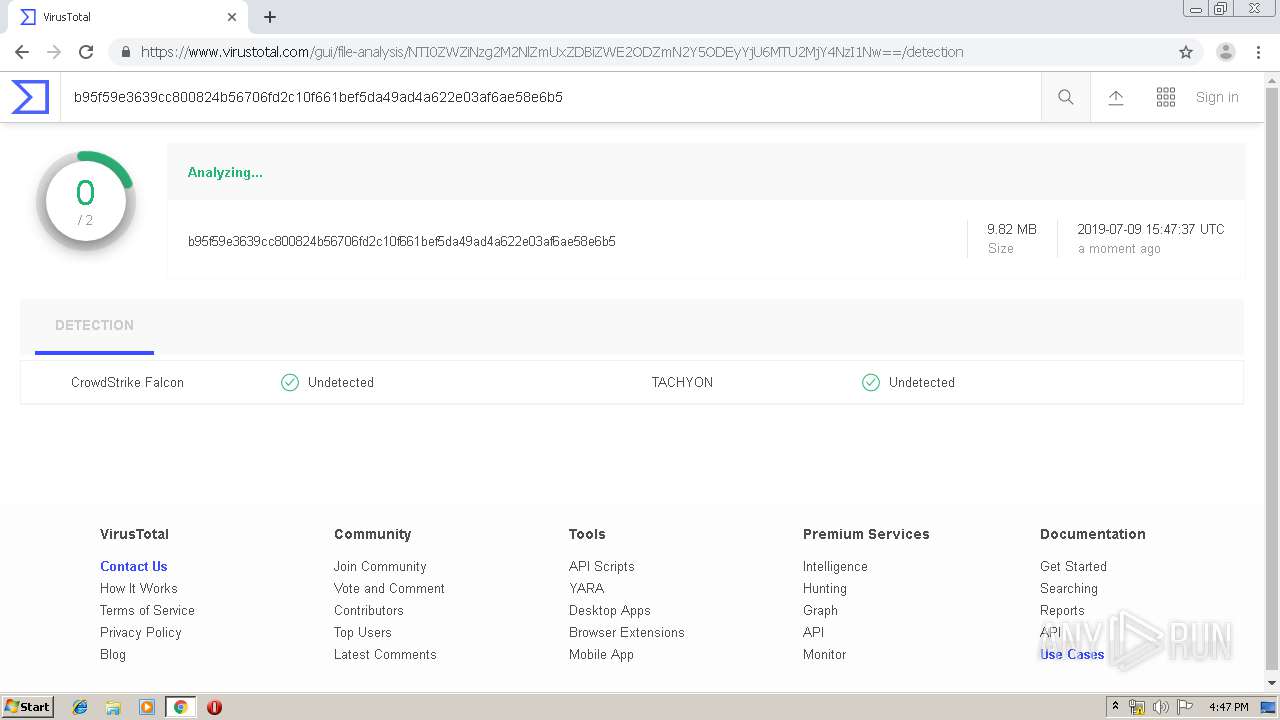
Task: Click the system tray volume icon
Action: [1161, 707]
